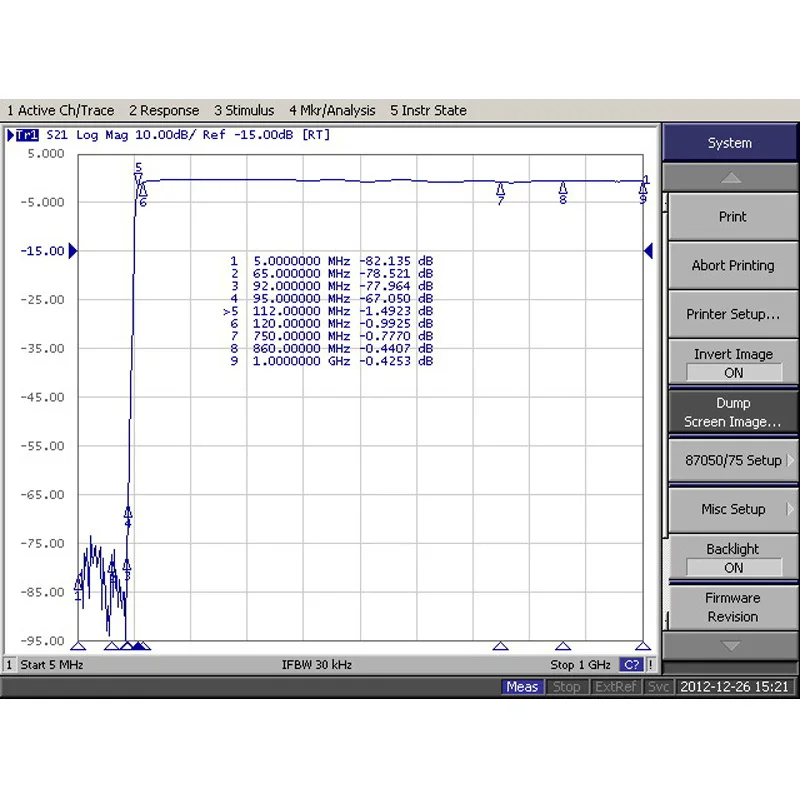The width and height of the screenshot is (800, 800).
Task: Click marker 7 triangle on frequency axis
Action: tap(501, 646)
